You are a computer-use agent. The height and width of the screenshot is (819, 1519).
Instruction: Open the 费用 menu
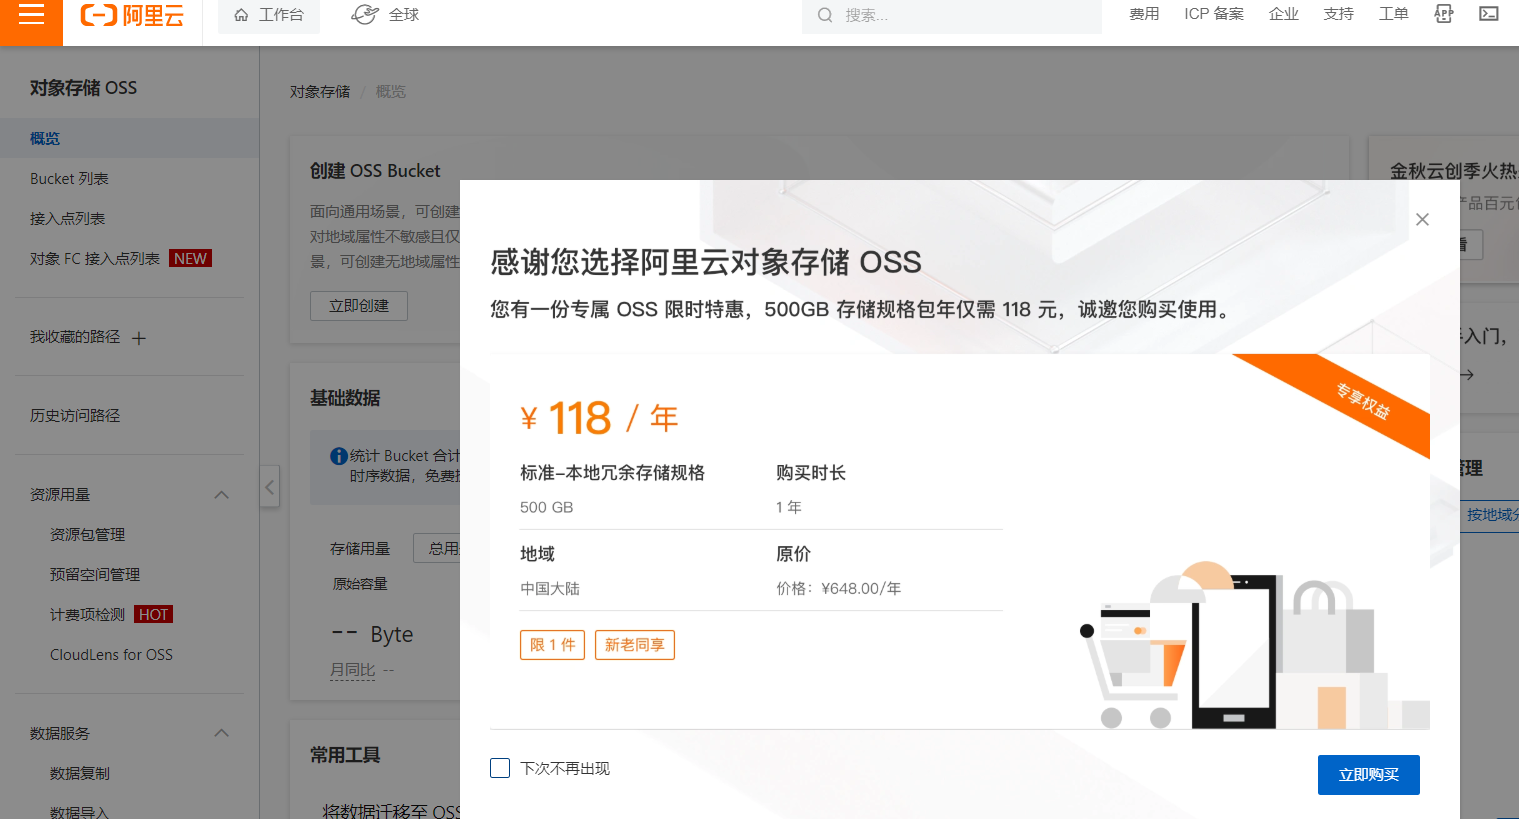click(x=1144, y=14)
